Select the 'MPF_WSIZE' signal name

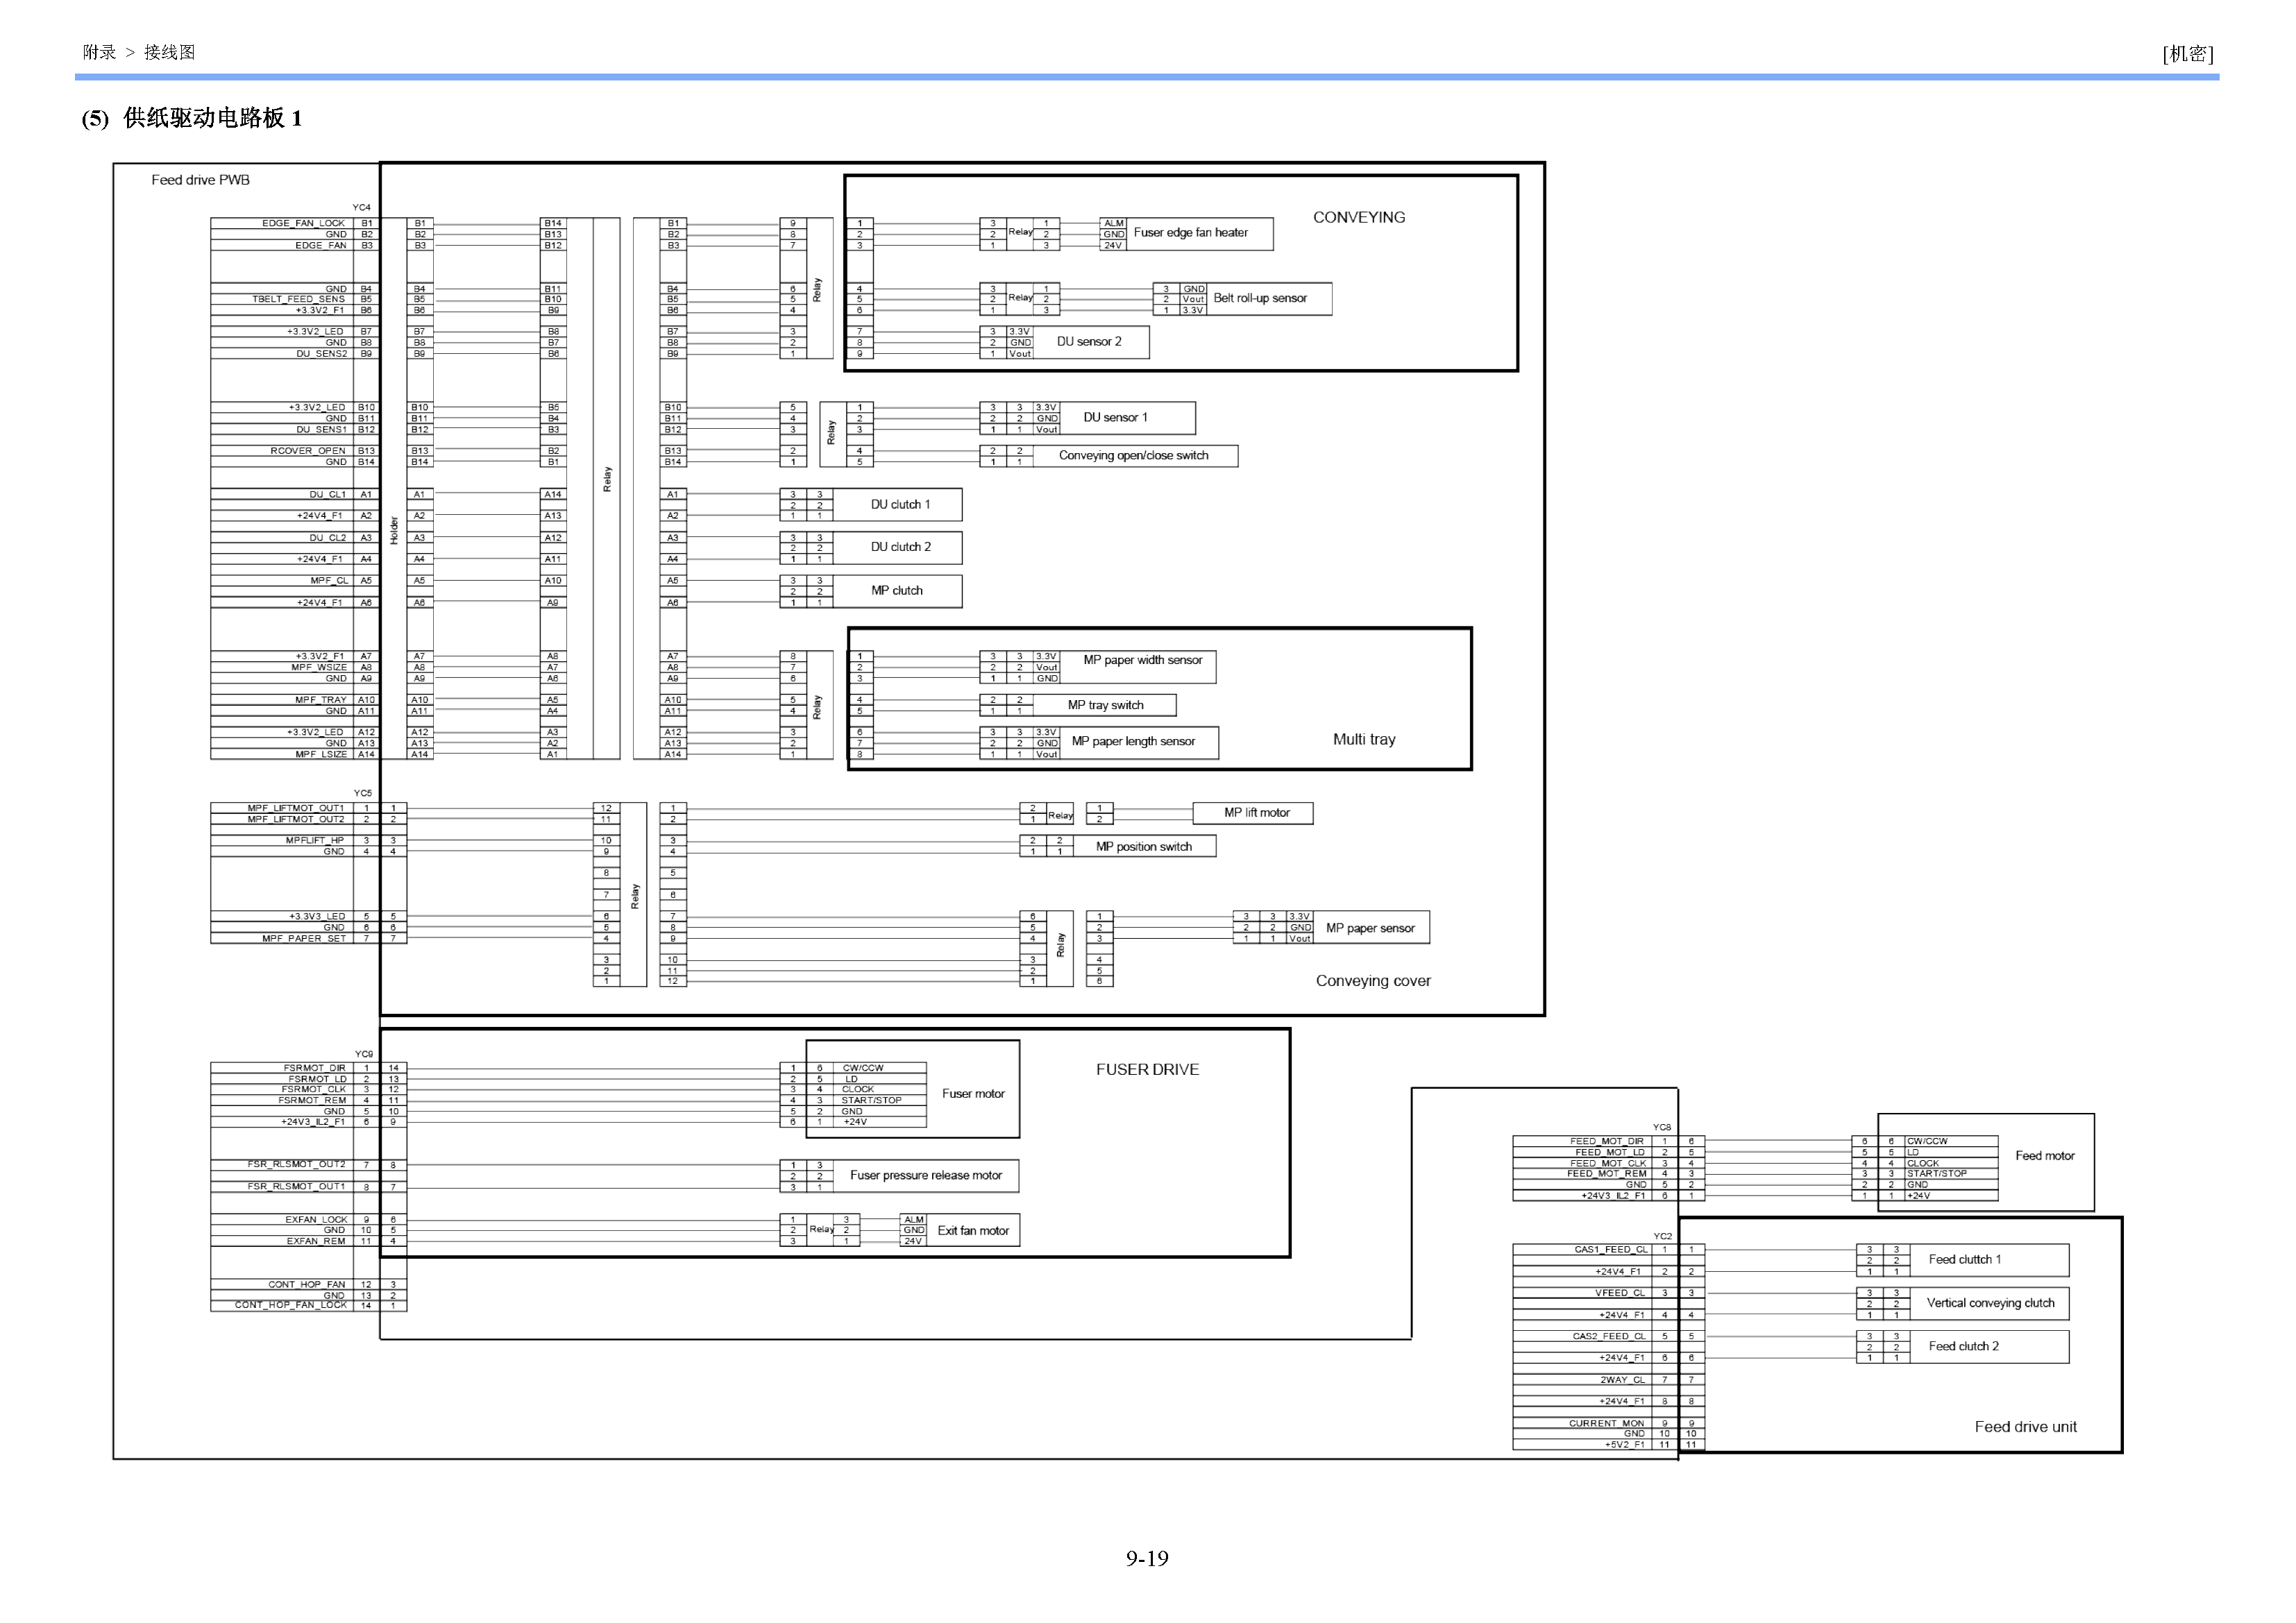(319, 668)
